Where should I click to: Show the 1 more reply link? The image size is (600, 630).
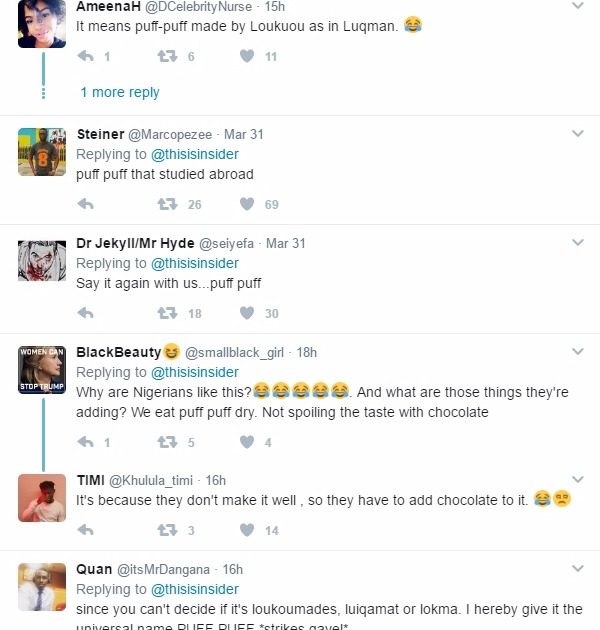pos(120,92)
